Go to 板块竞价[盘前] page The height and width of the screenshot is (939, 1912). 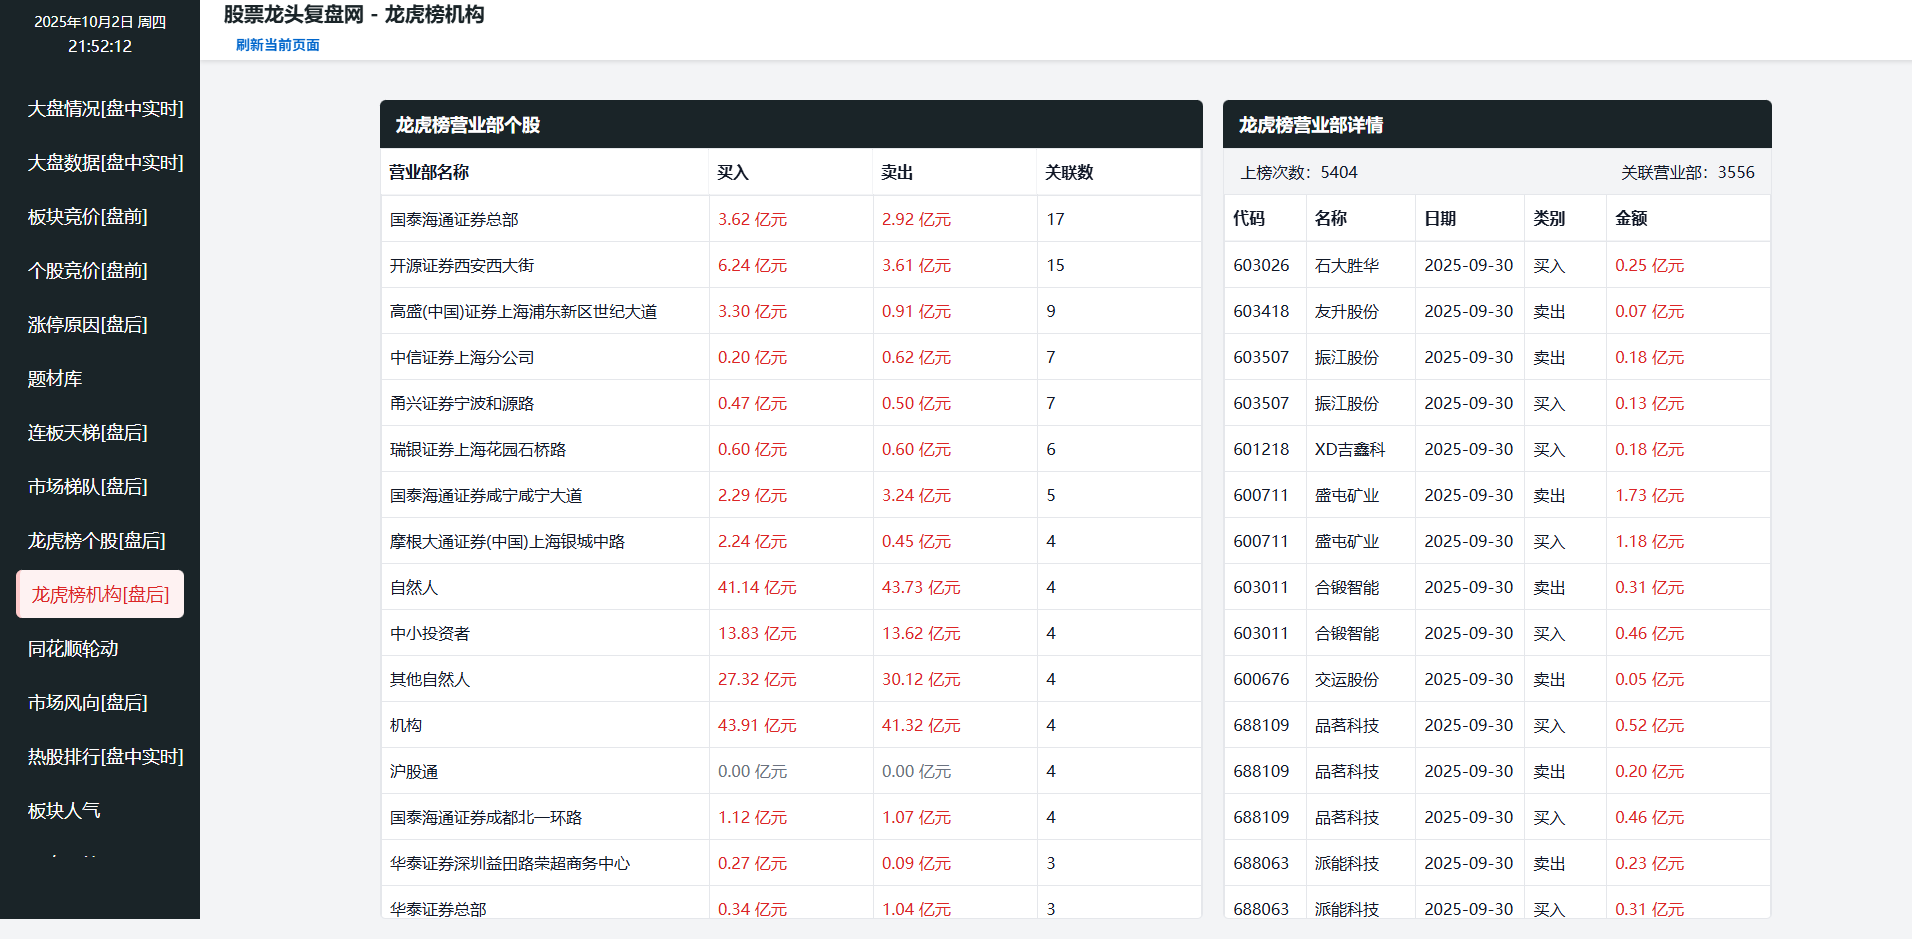[88, 216]
